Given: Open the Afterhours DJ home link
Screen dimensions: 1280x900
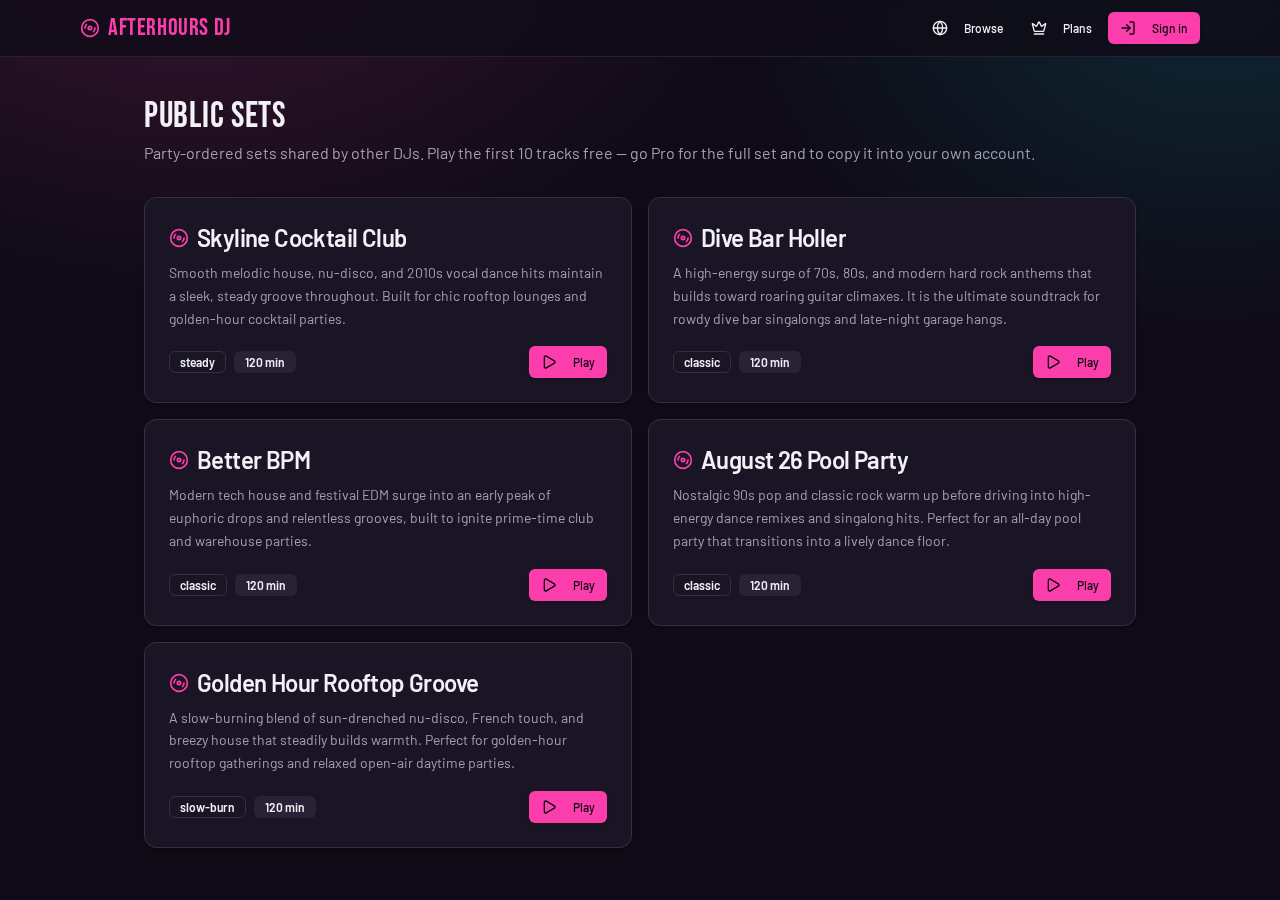Looking at the screenshot, I should pos(155,28).
